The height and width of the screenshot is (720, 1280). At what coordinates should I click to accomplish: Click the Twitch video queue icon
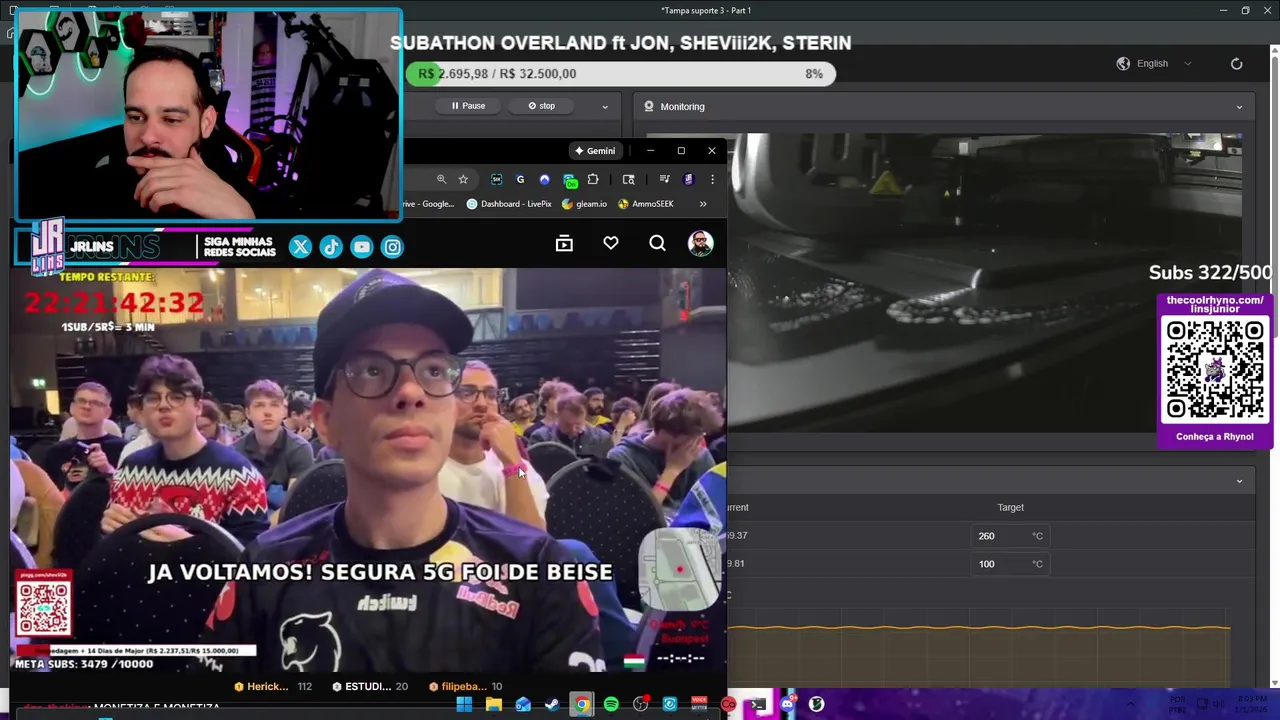point(564,243)
